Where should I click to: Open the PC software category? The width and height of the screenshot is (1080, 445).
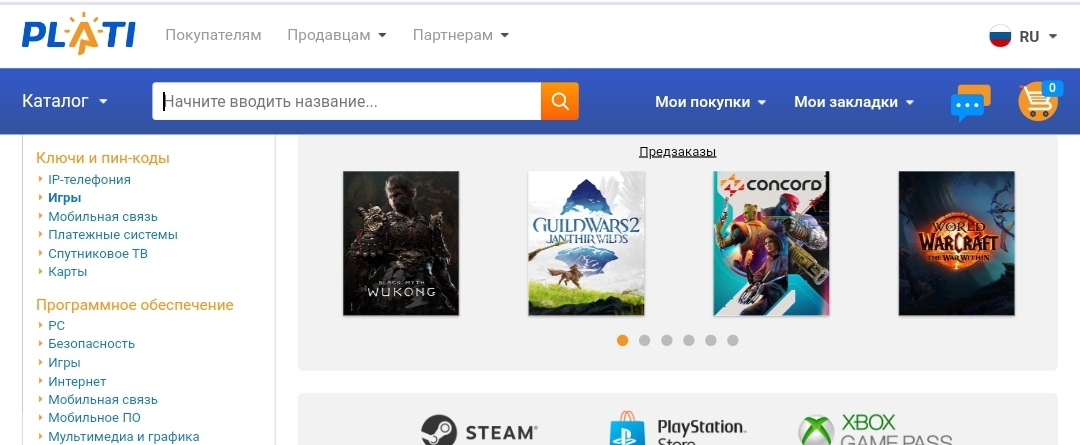(x=56, y=326)
